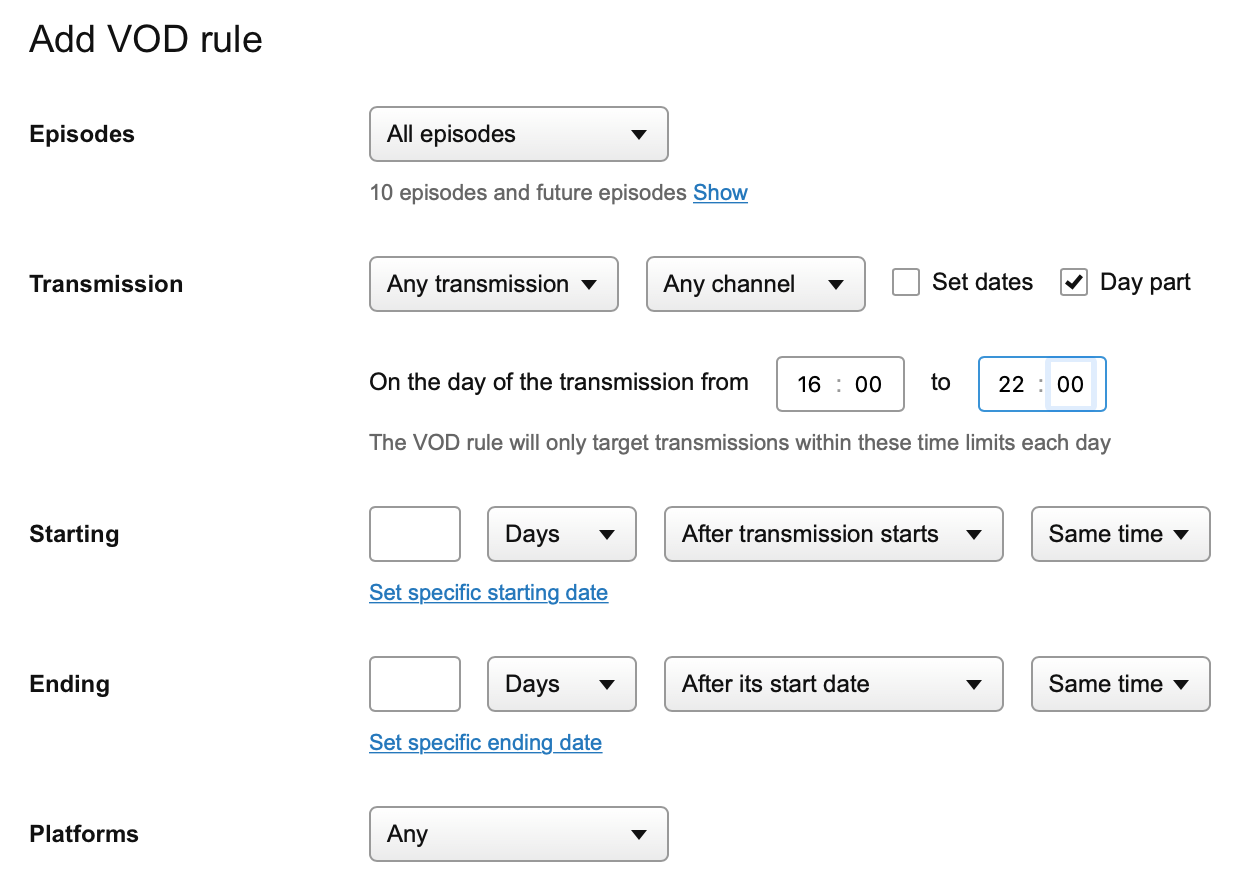Focus the Starting number input field
This screenshot has height=894, width=1254.
(x=415, y=534)
